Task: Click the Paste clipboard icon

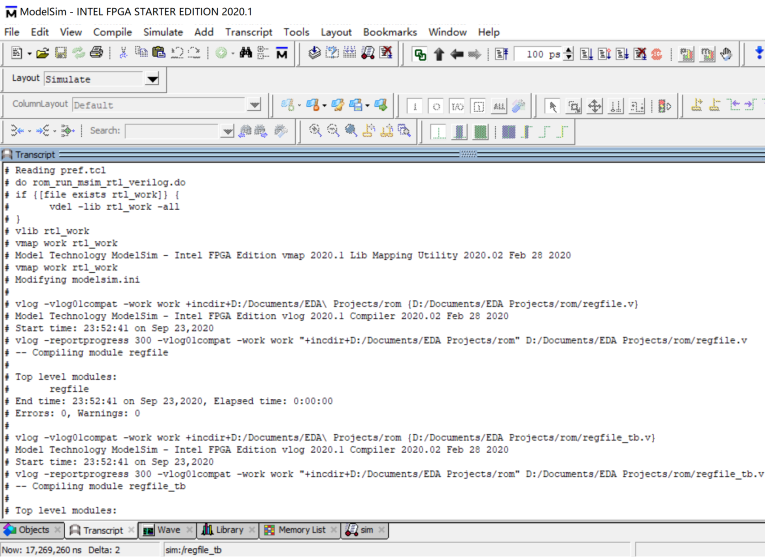Action: click(159, 53)
